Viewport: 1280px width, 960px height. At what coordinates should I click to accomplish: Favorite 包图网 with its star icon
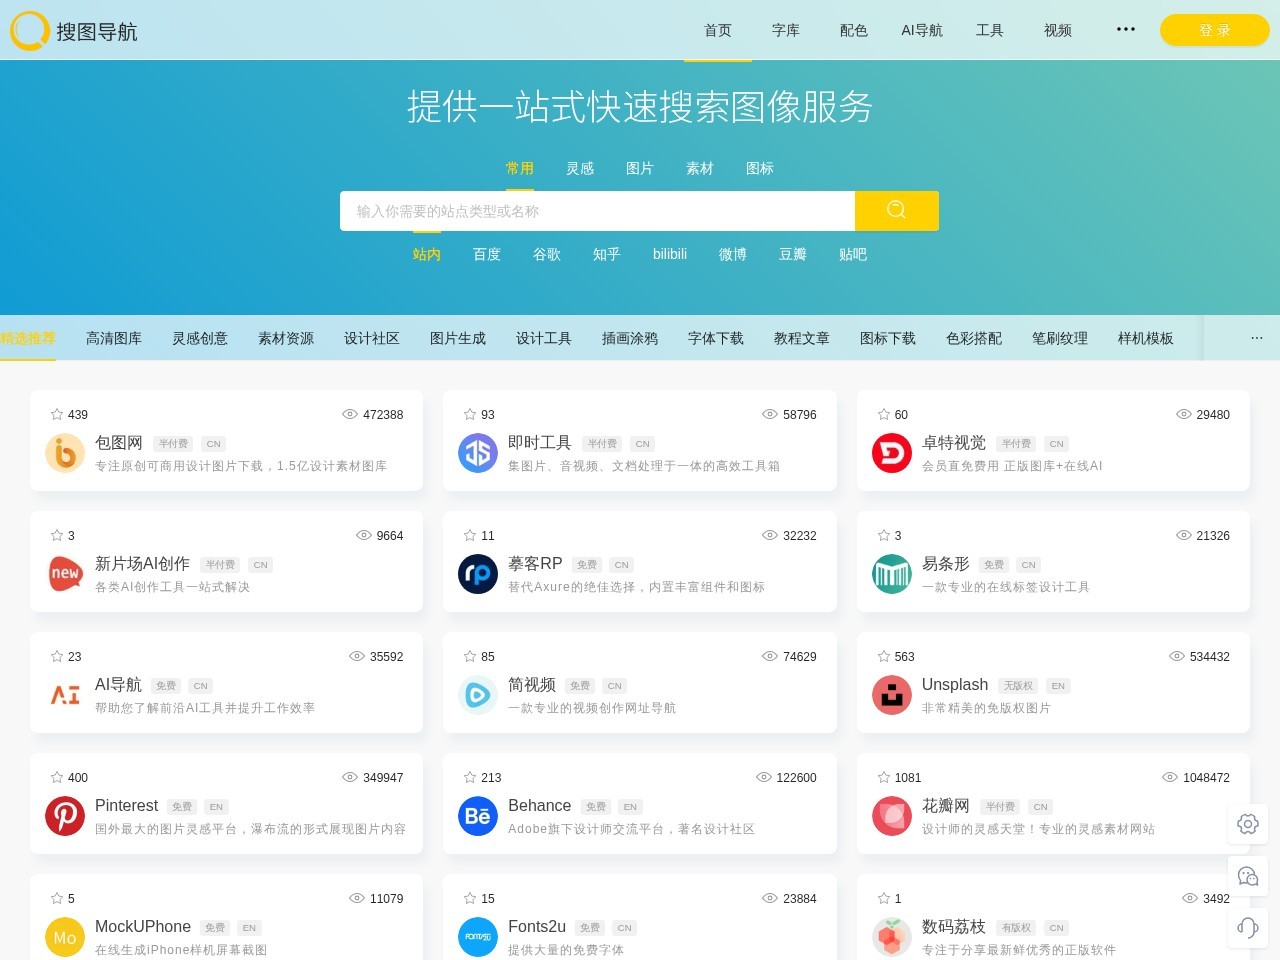click(x=57, y=414)
